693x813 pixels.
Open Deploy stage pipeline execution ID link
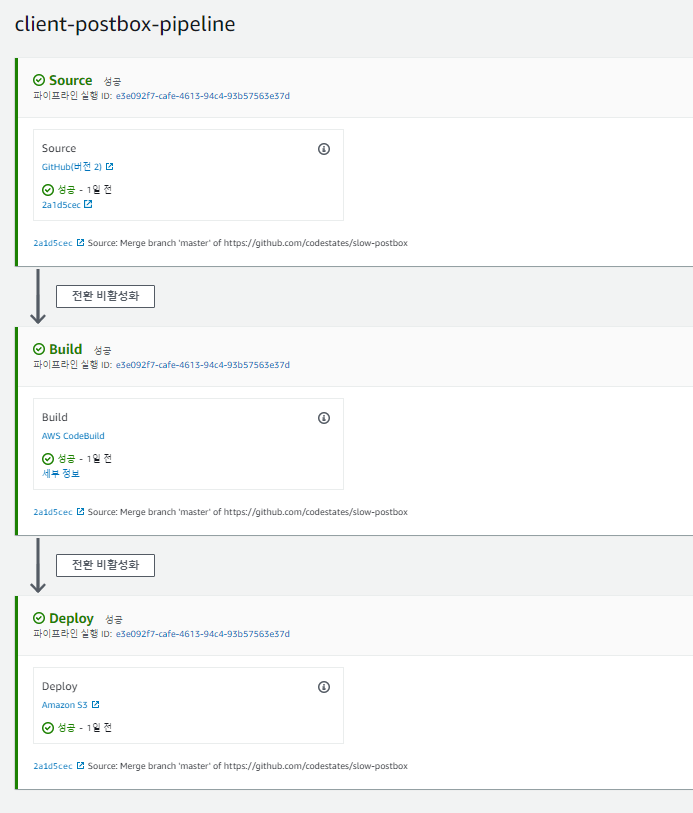coord(202,634)
